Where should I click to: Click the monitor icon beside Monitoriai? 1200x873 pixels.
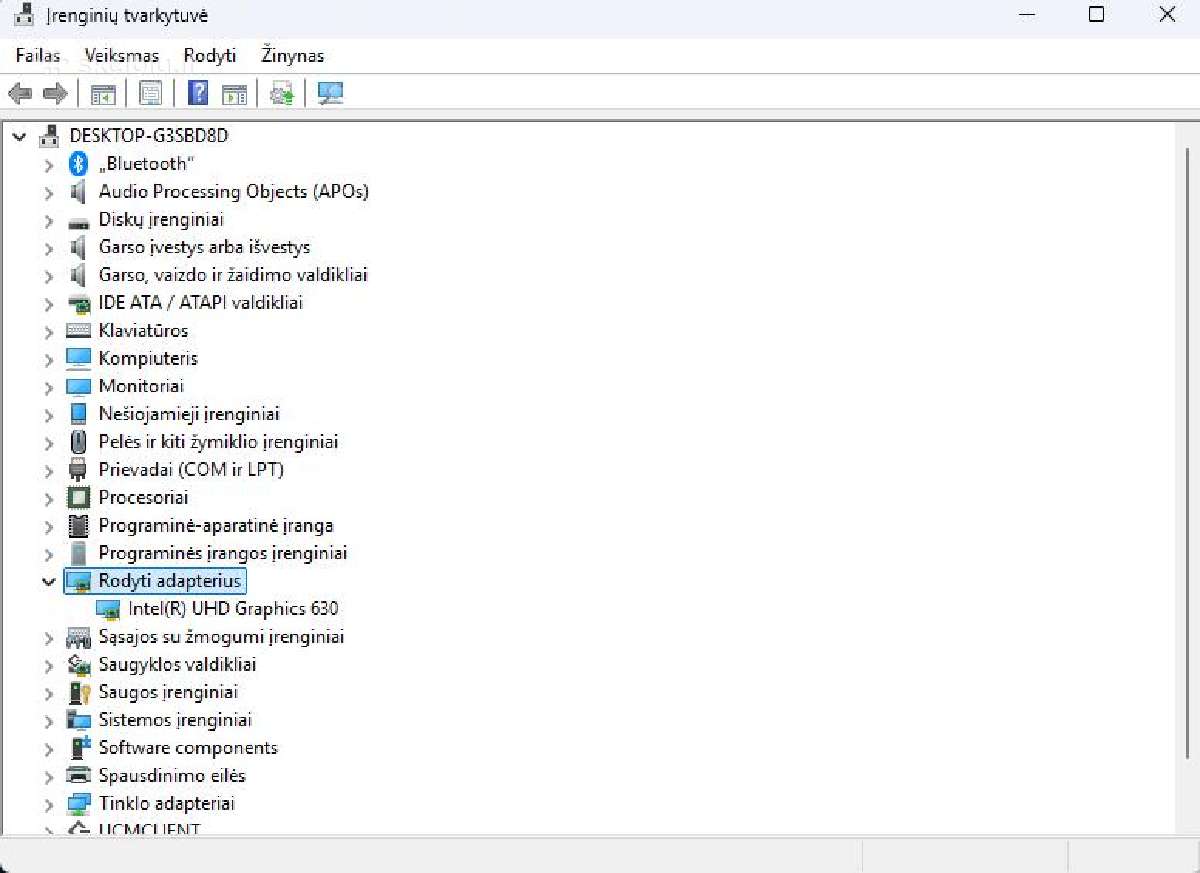point(78,387)
